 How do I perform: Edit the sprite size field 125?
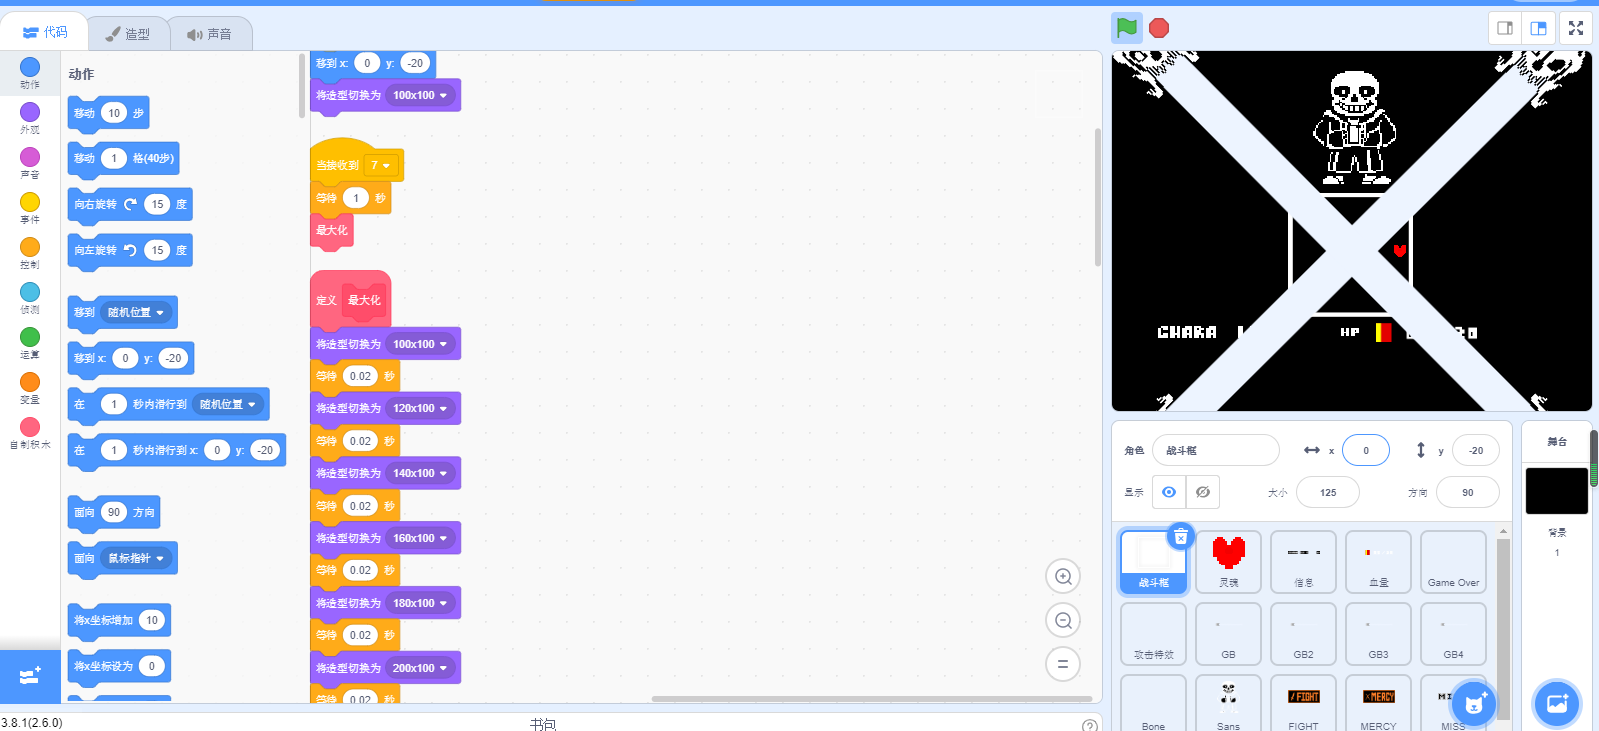coord(1327,492)
